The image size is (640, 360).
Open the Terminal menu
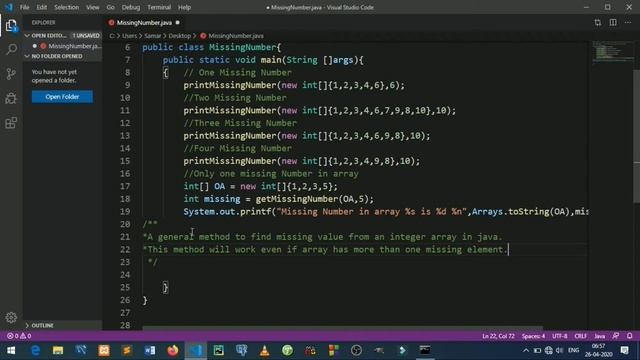pyautogui.click(x=159, y=7)
